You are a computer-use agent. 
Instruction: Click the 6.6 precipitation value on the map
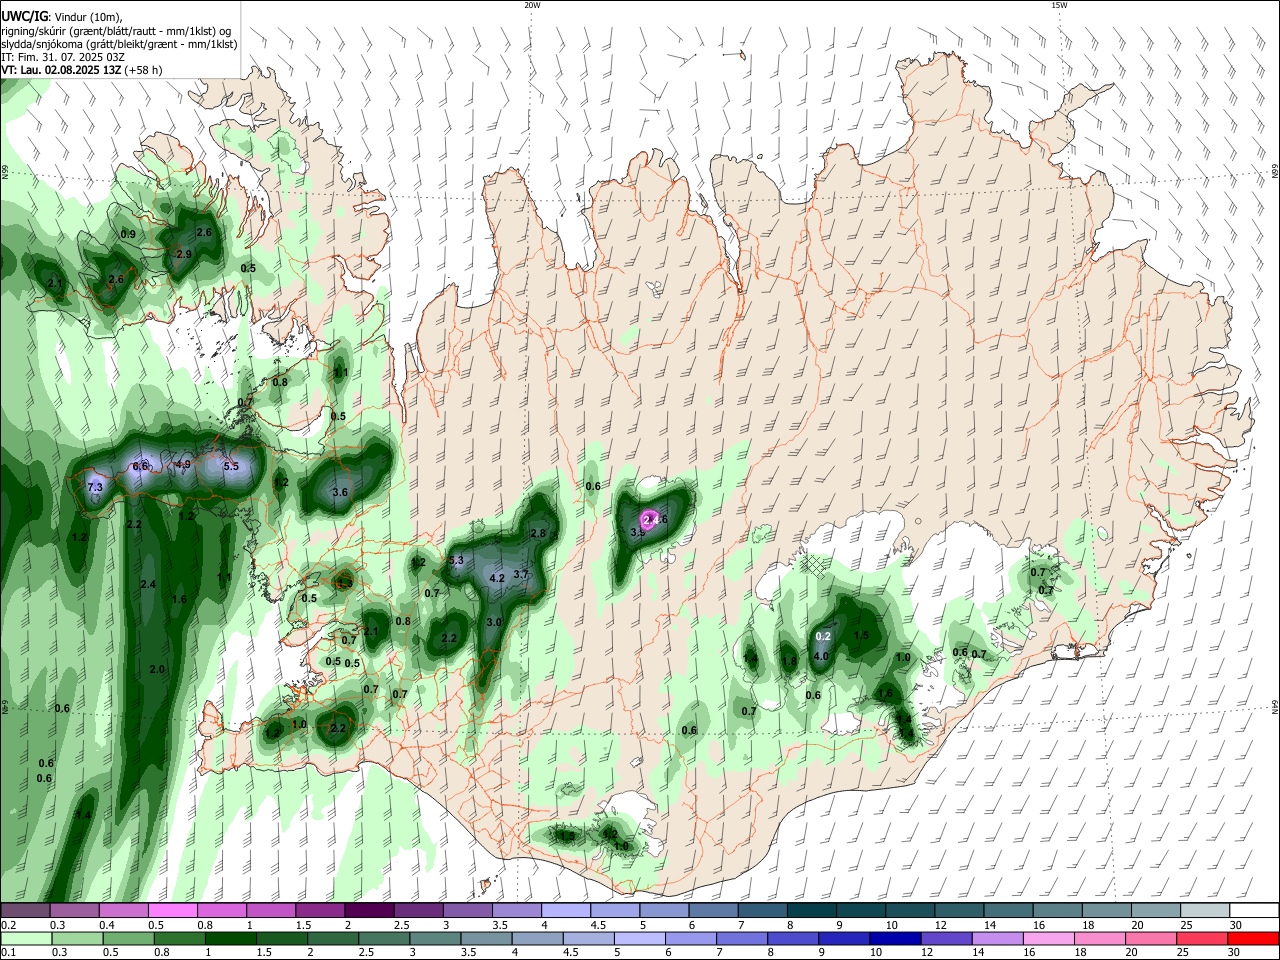[x=140, y=466]
